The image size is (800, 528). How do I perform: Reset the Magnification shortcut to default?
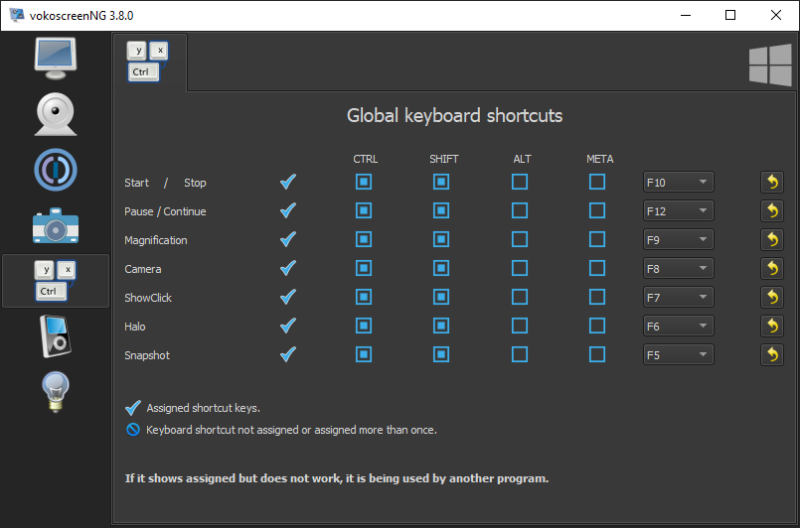pyautogui.click(x=772, y=239)
